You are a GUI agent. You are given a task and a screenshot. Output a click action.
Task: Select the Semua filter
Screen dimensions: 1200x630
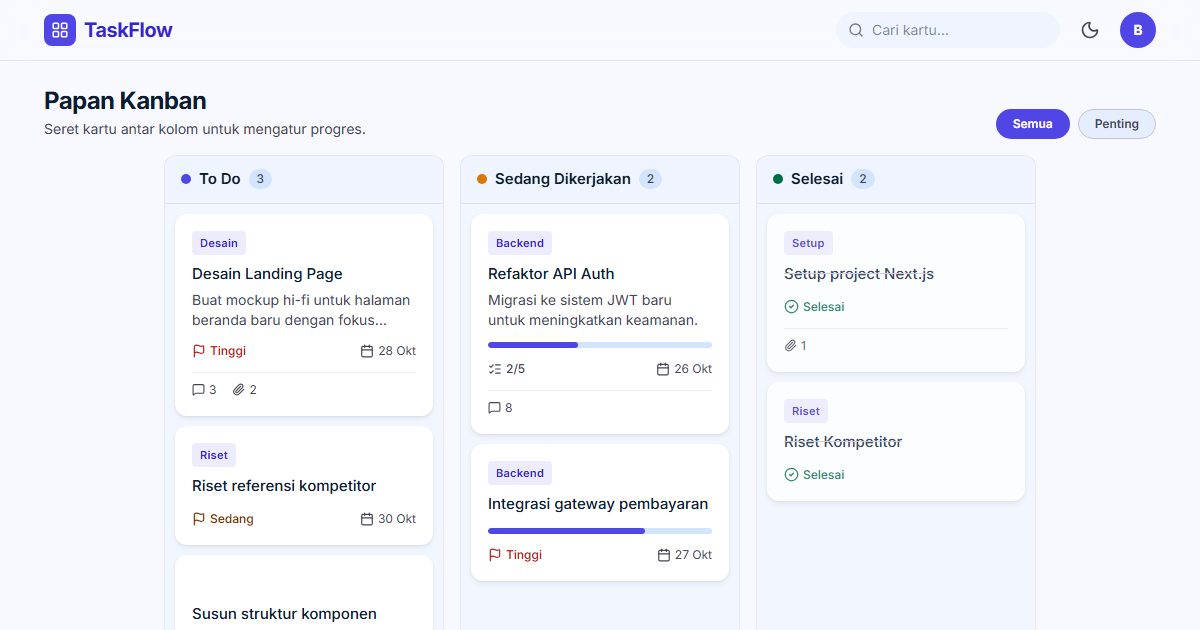[1033, 124]
